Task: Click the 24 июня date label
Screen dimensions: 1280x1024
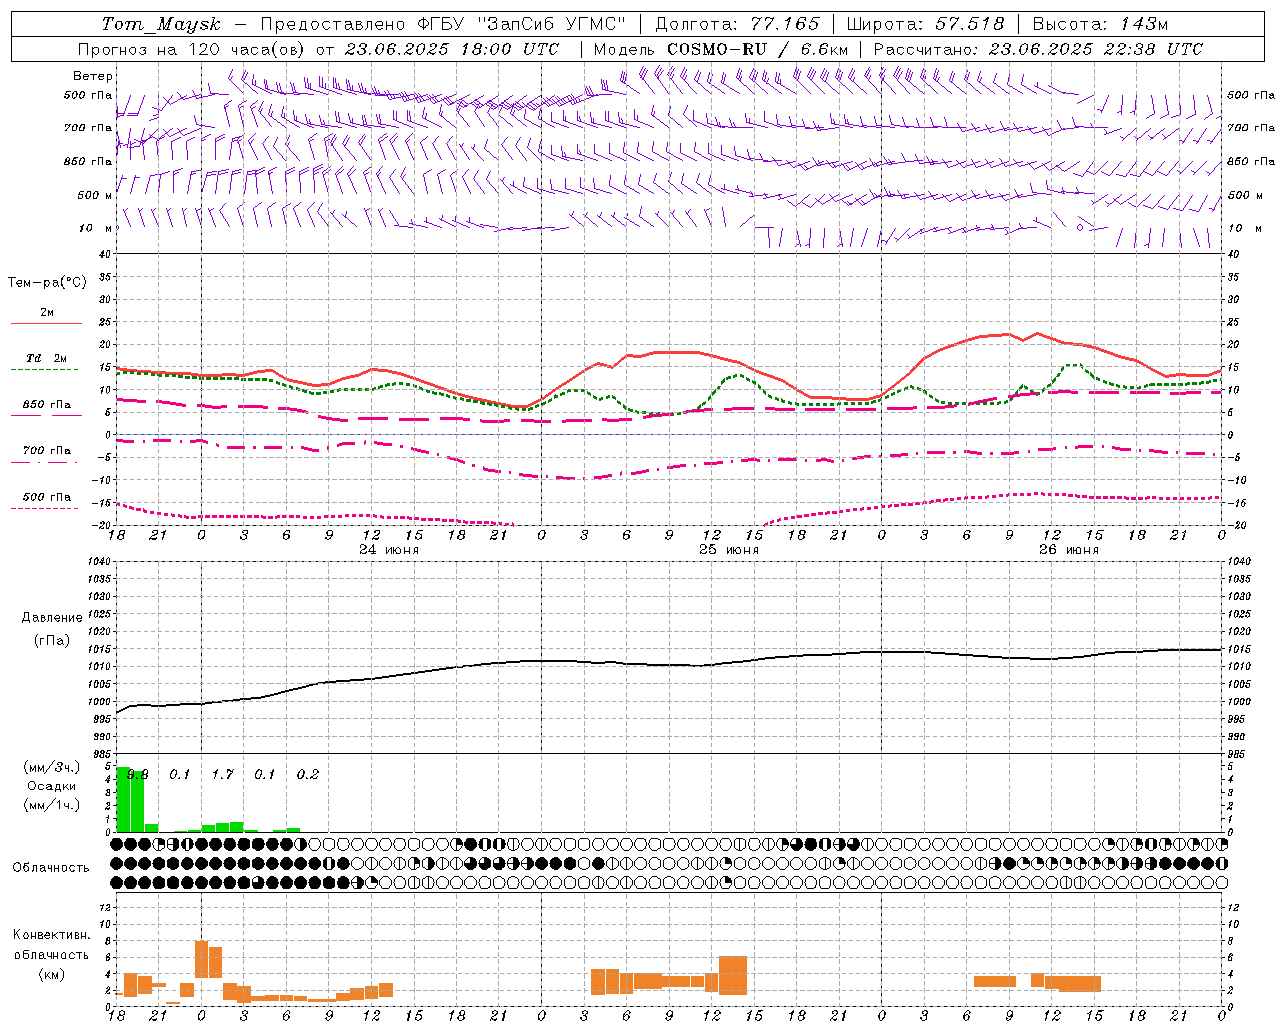Action: [x=388, y=550]
